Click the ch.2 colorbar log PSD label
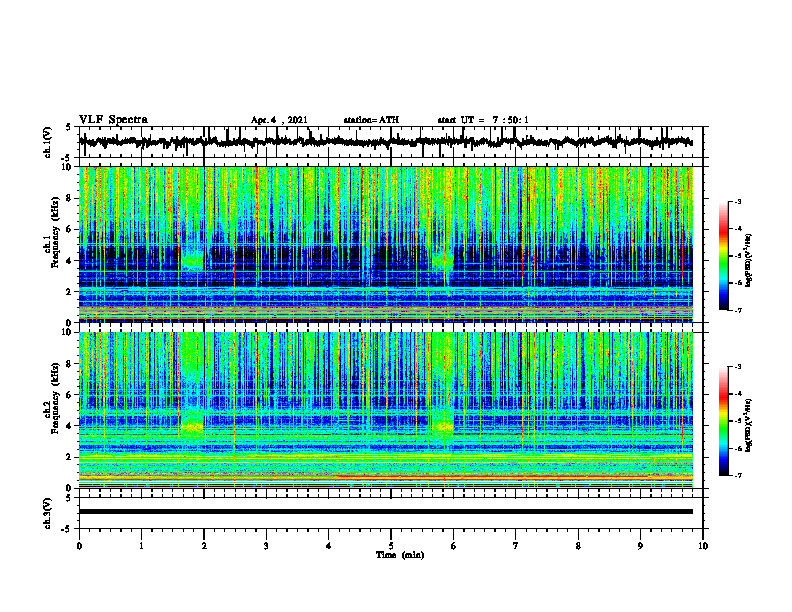Viewport: 792px width, 612px height. tap(749, 425)
